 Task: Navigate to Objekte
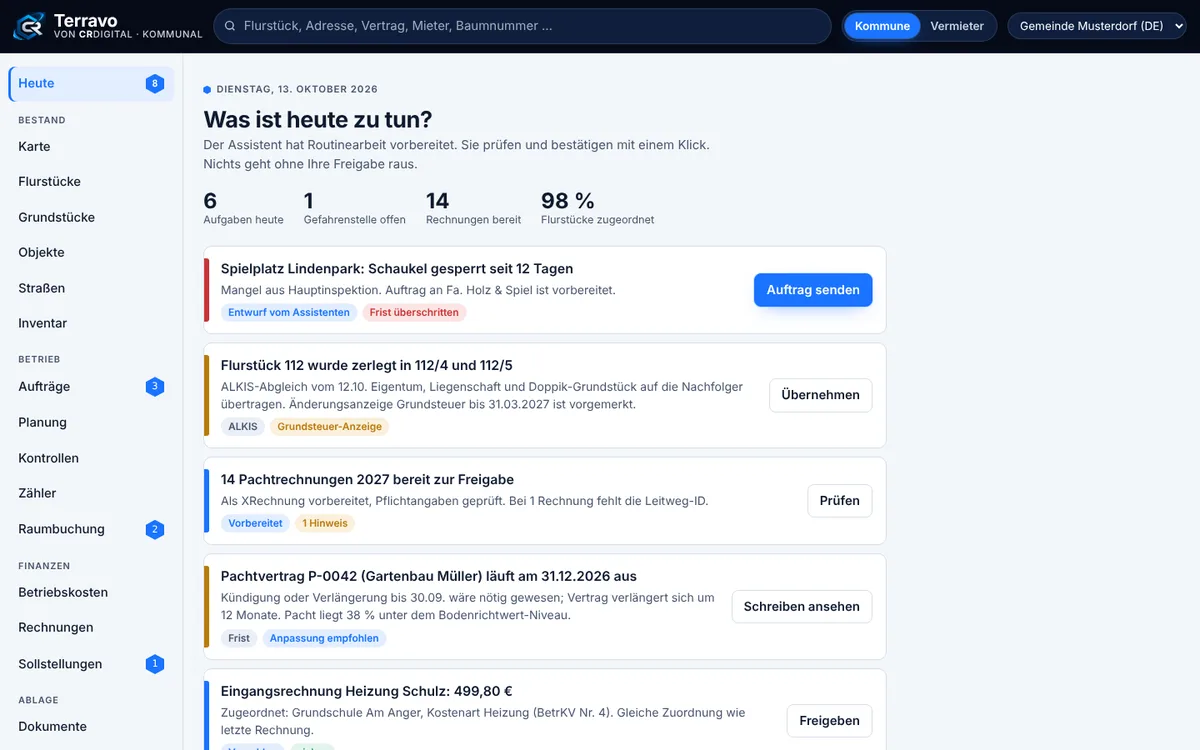pos(91,252)
